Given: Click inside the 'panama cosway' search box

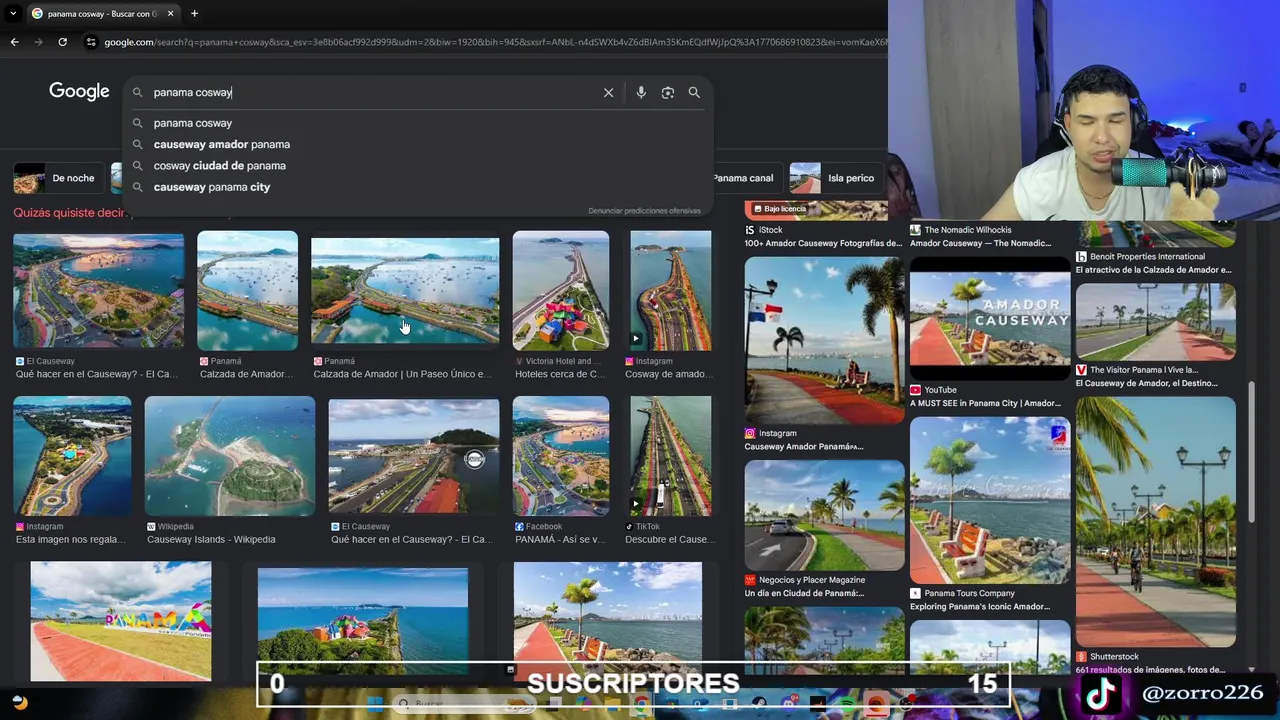Looking at the screenshot, I should pyautogui.click(x=370, y=92).
